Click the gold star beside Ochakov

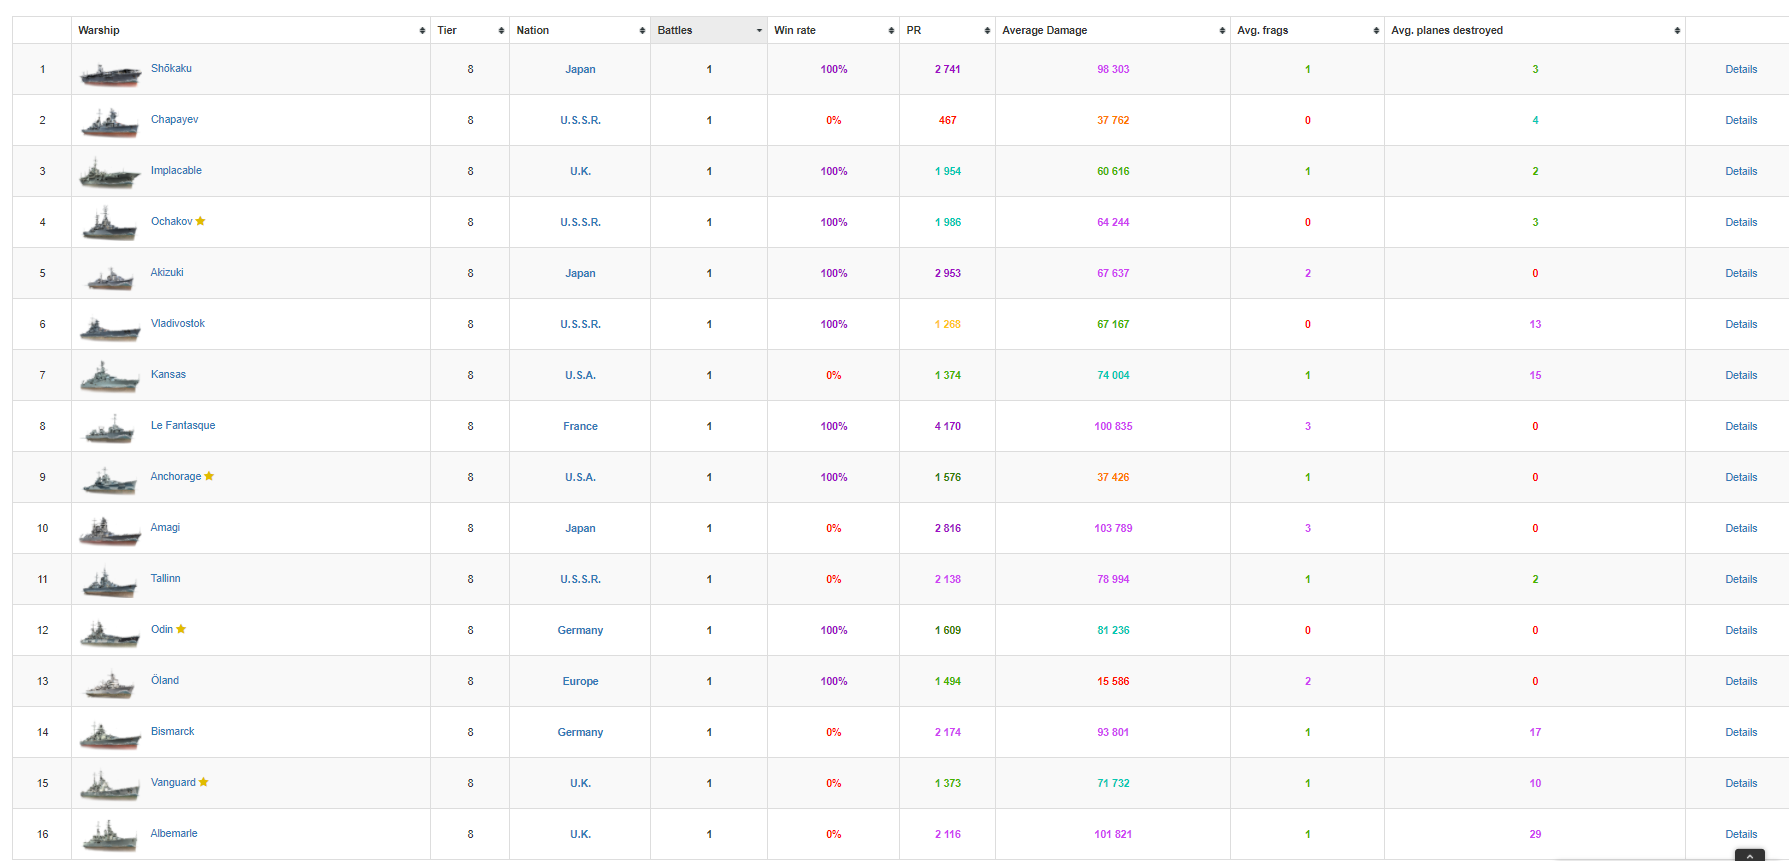click(201, 221)
